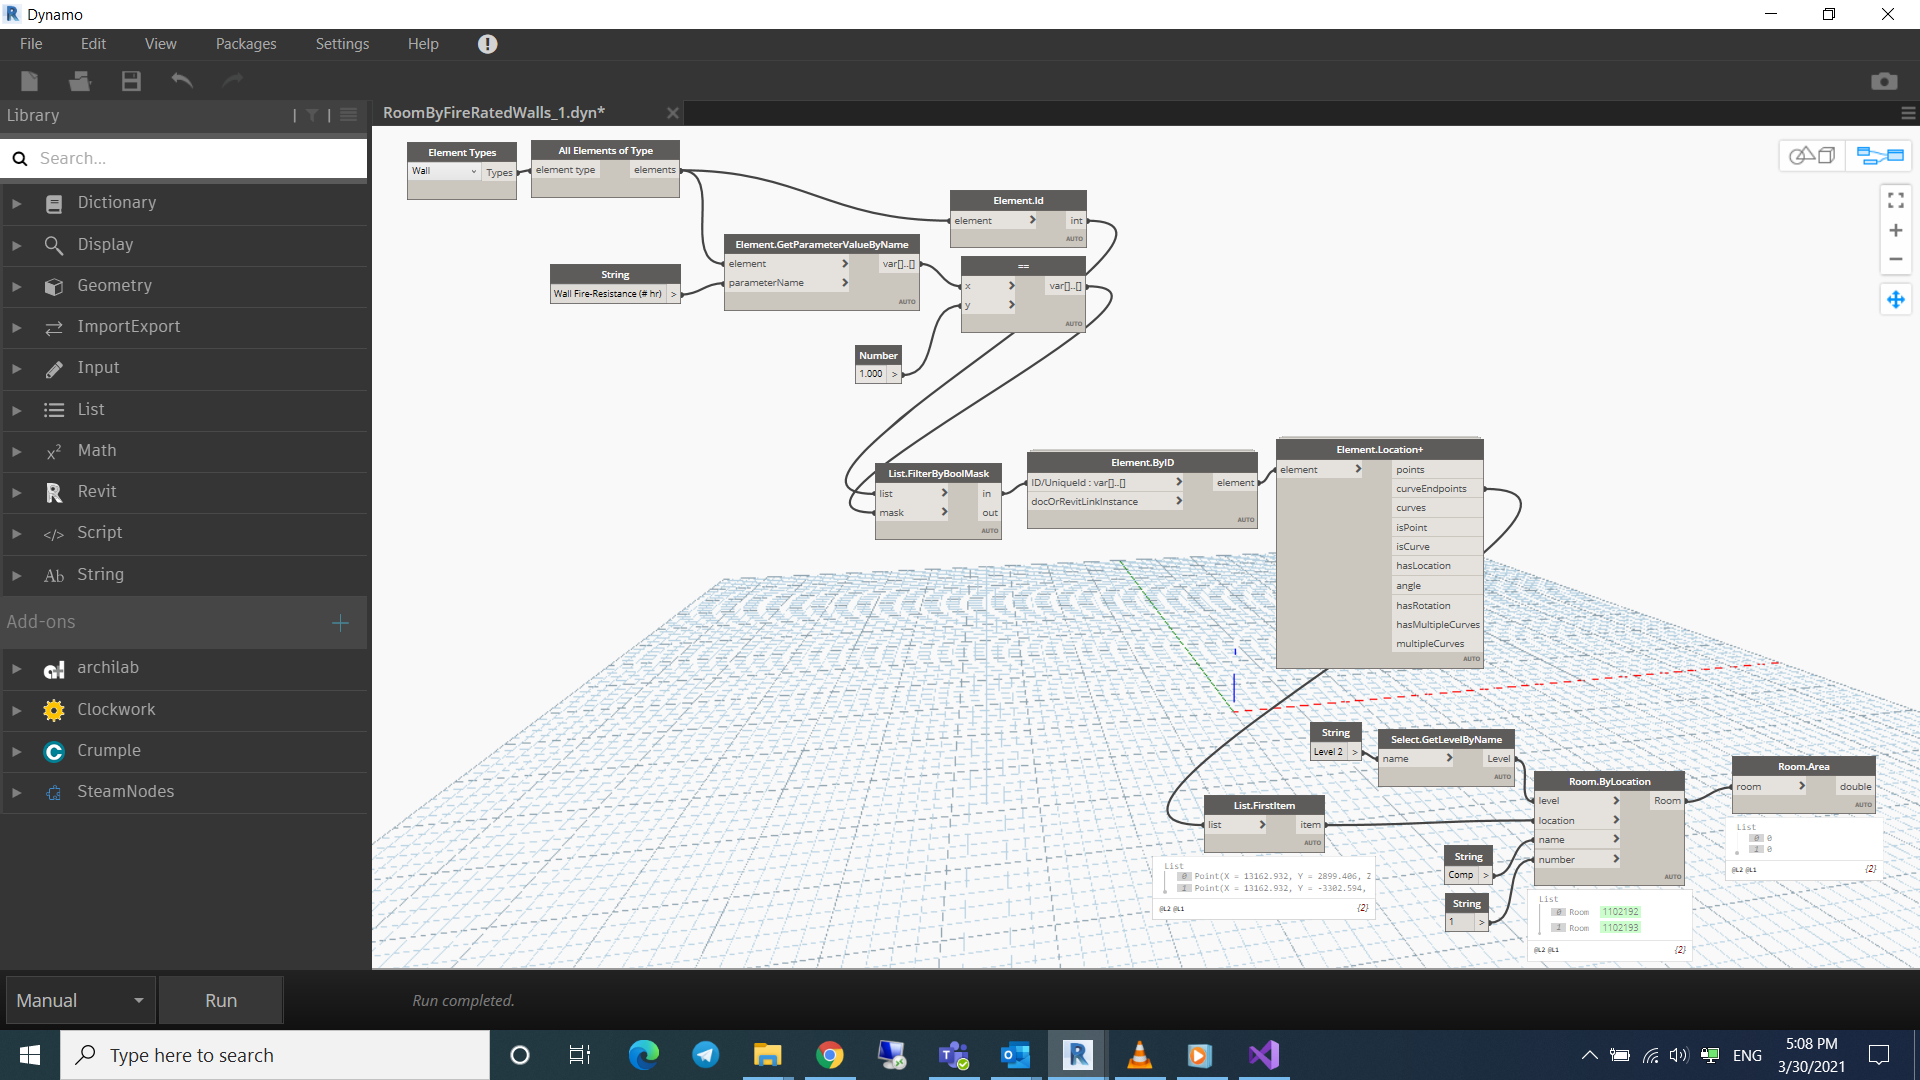Open Microsoft Teams from taskbar

[x=953, y=1055]
